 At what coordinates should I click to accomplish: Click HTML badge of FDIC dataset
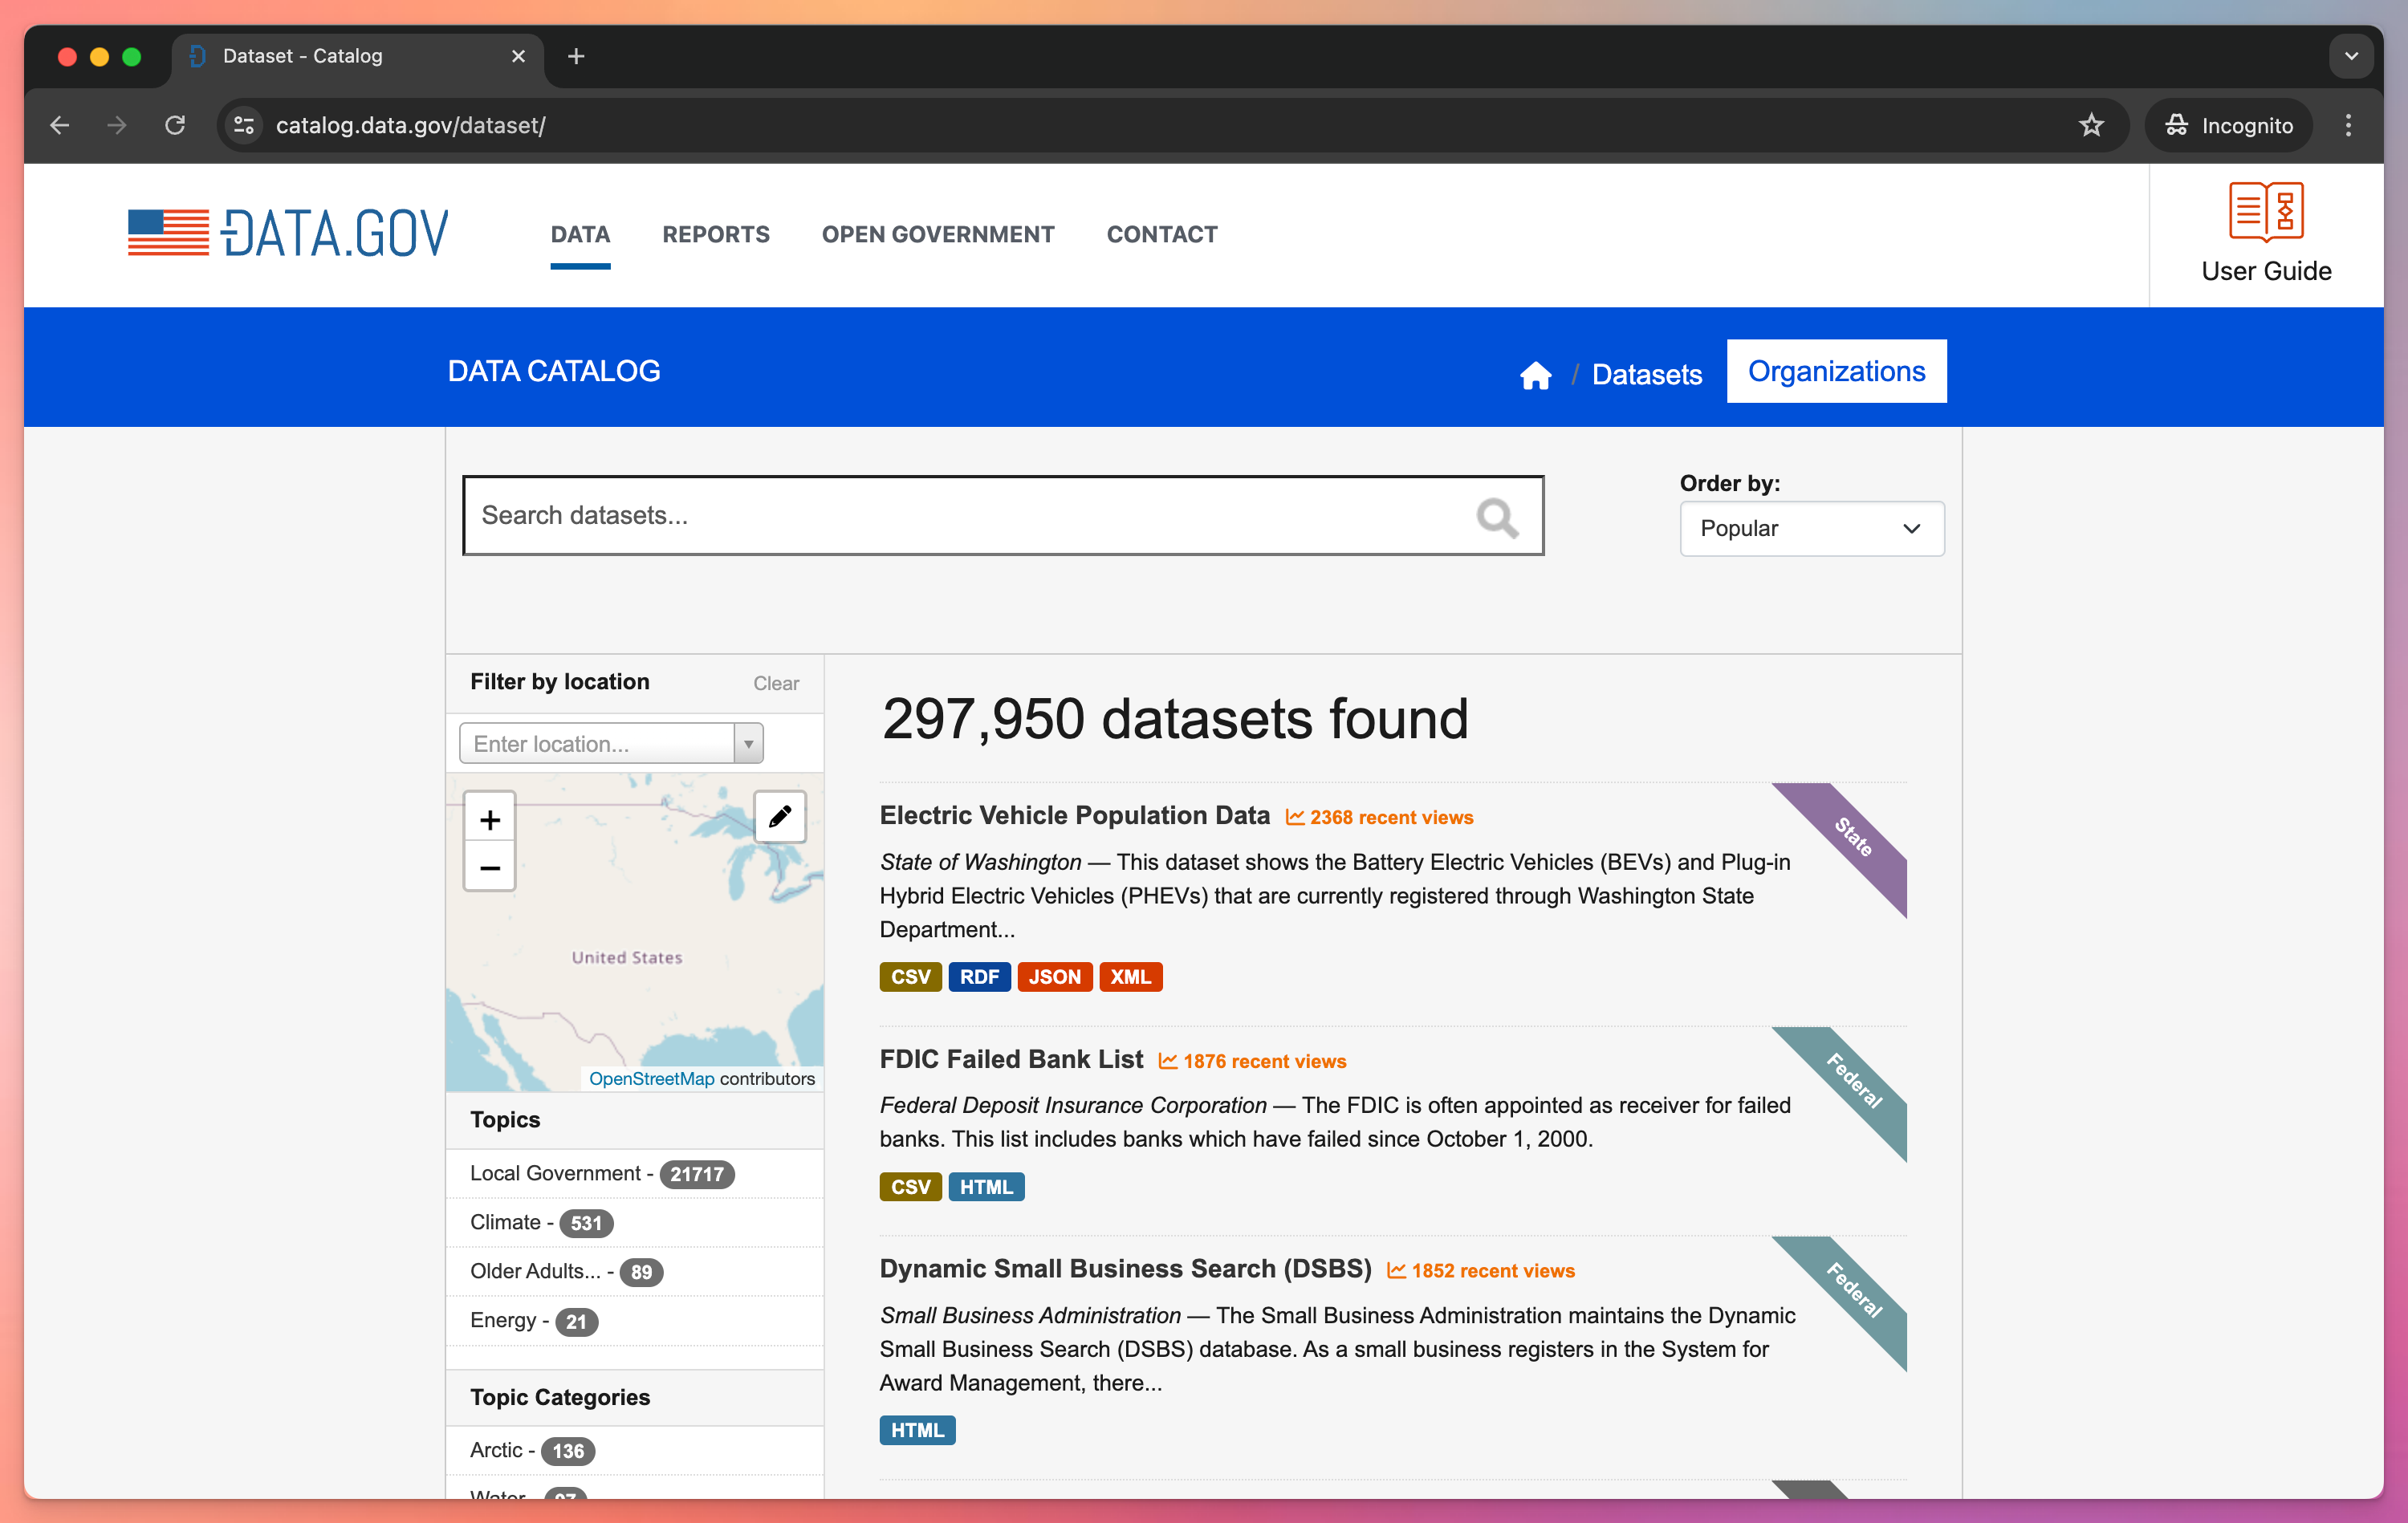(986, 1186)
